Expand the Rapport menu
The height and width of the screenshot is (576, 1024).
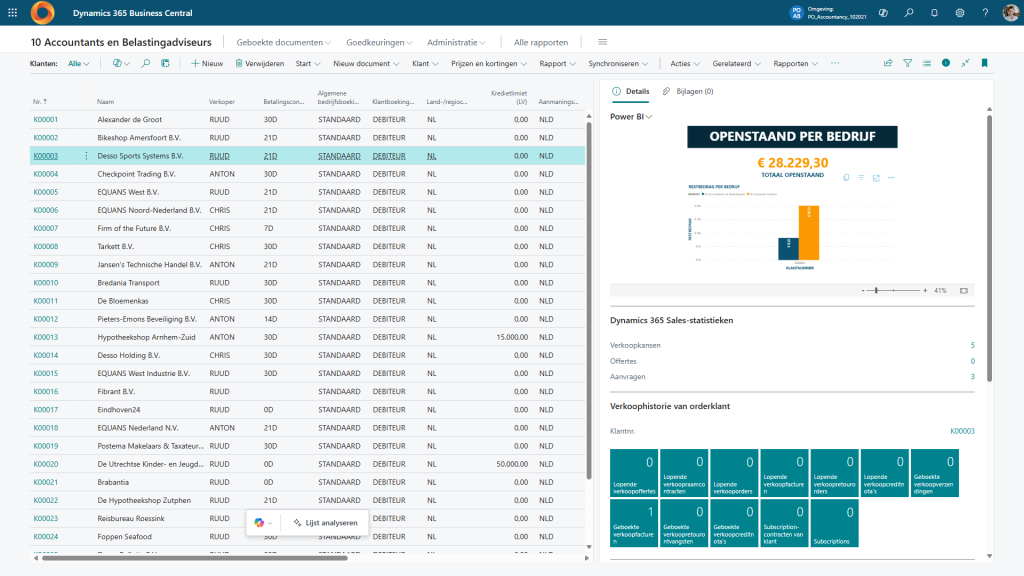pyautogui.click(x=557, y=63)
